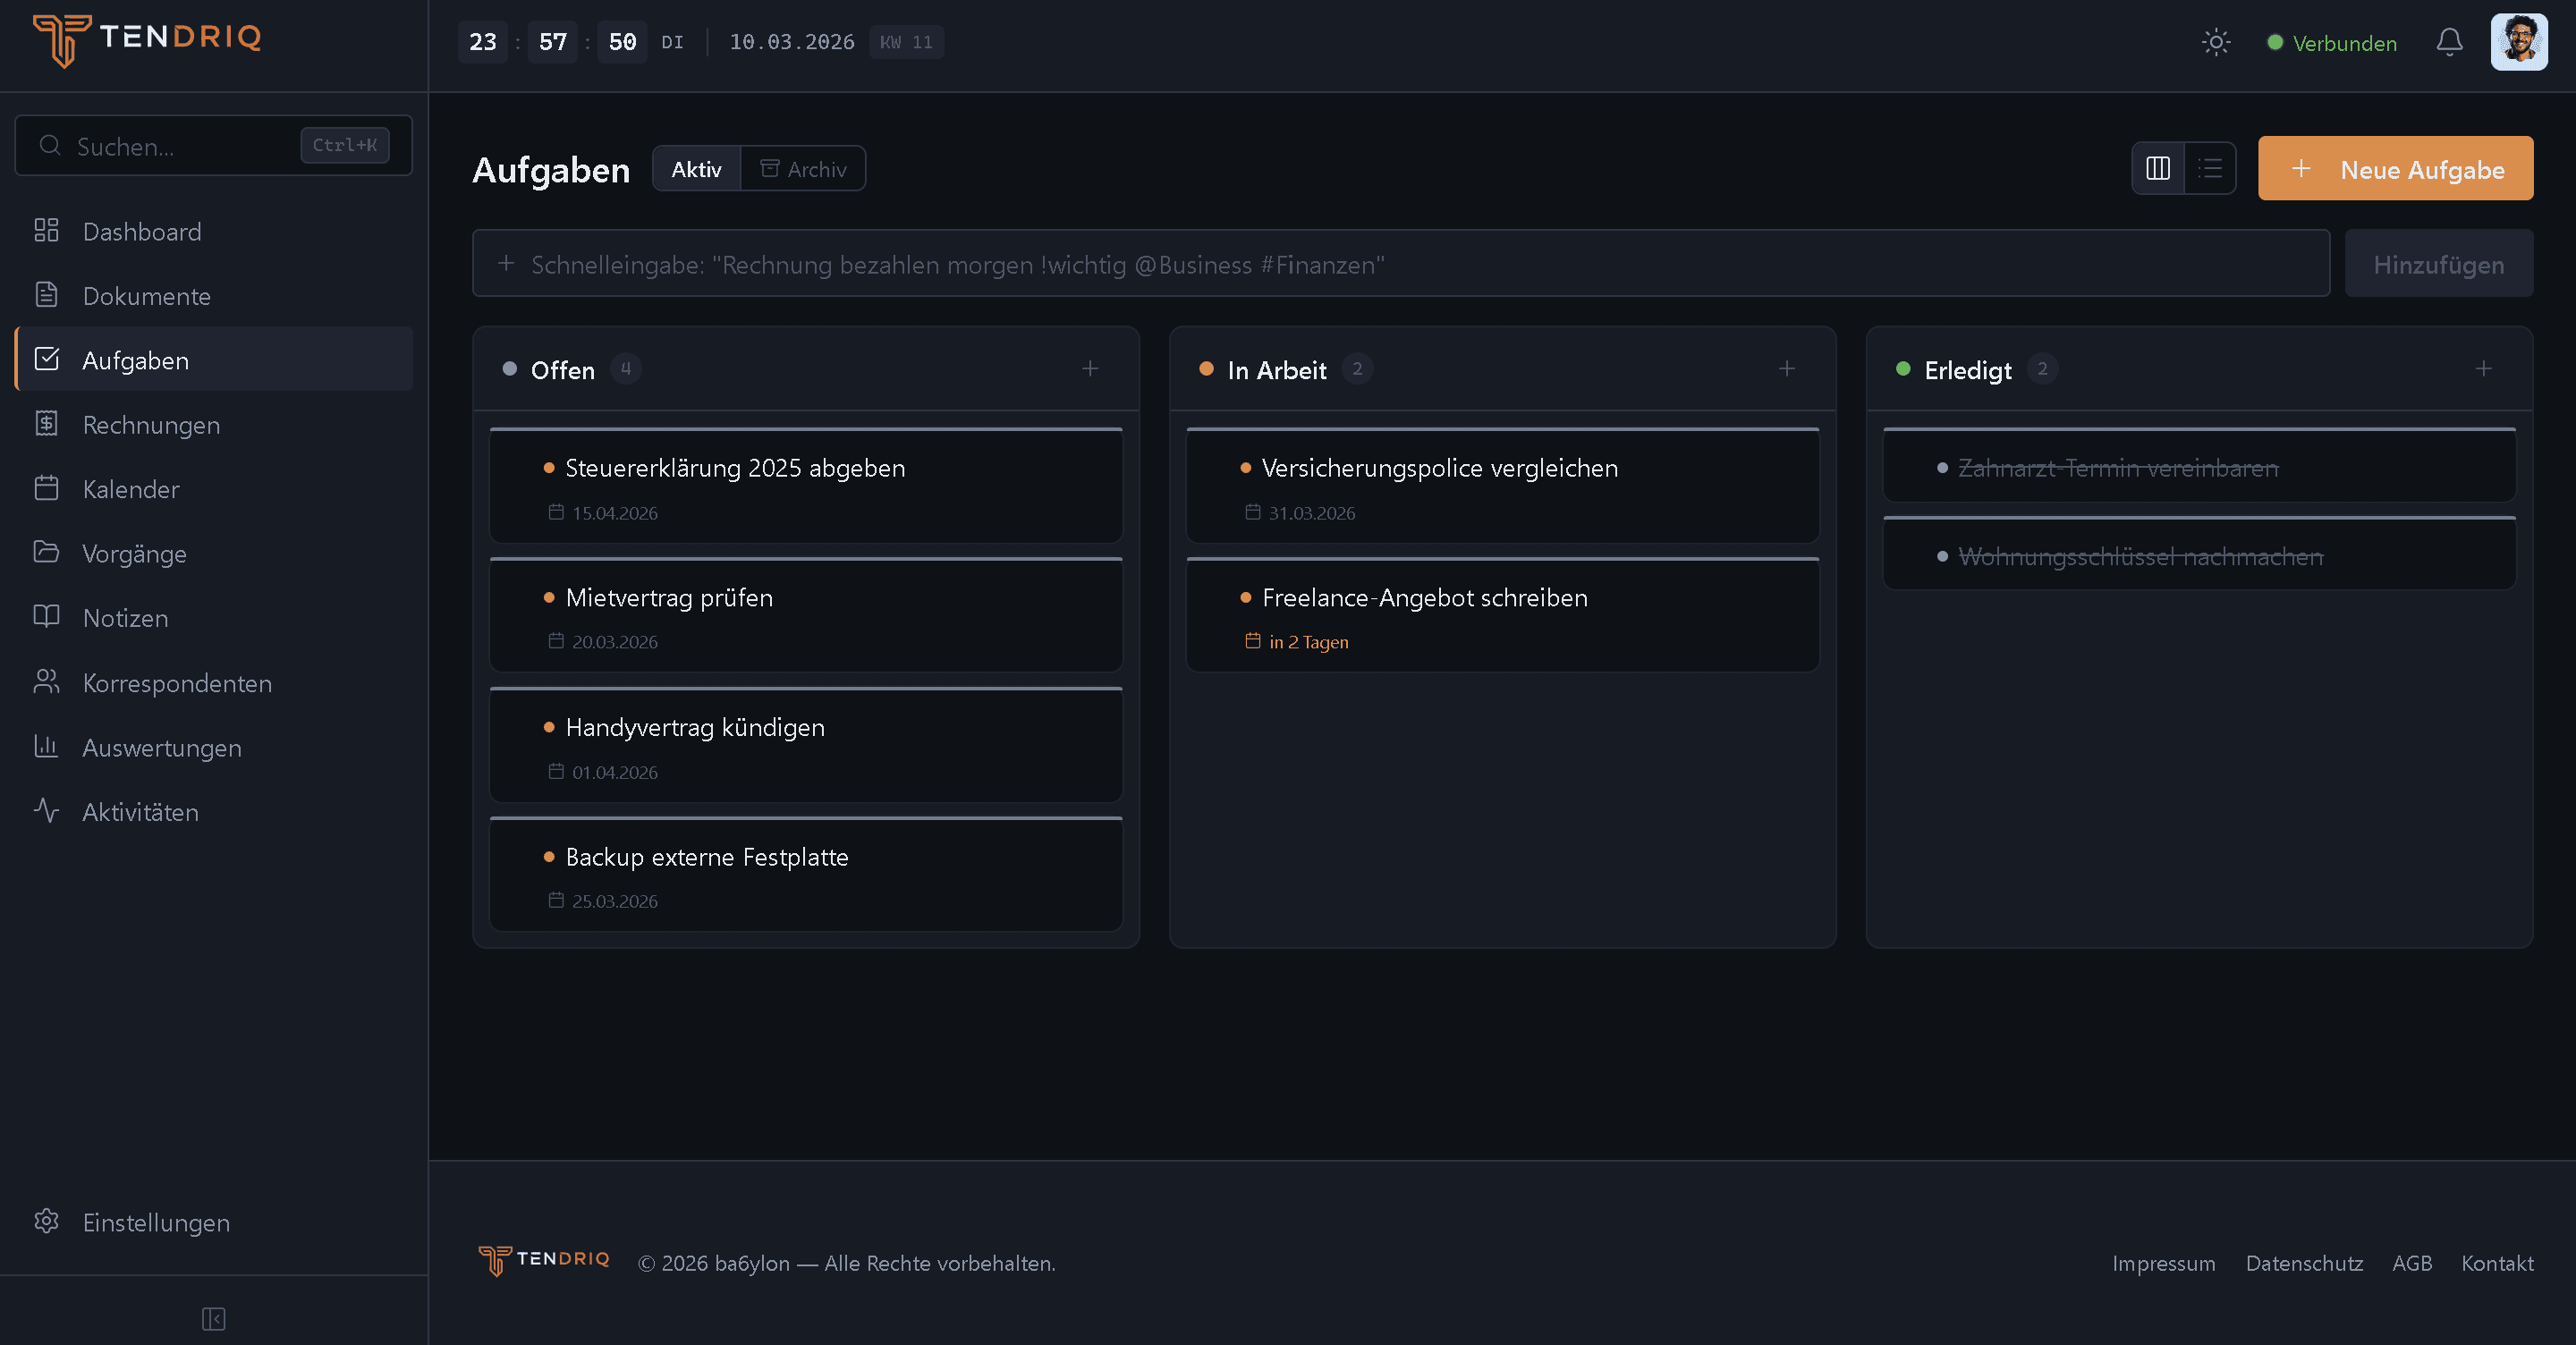
Task: Select the Aktiv tab
Action: [696, 169]
